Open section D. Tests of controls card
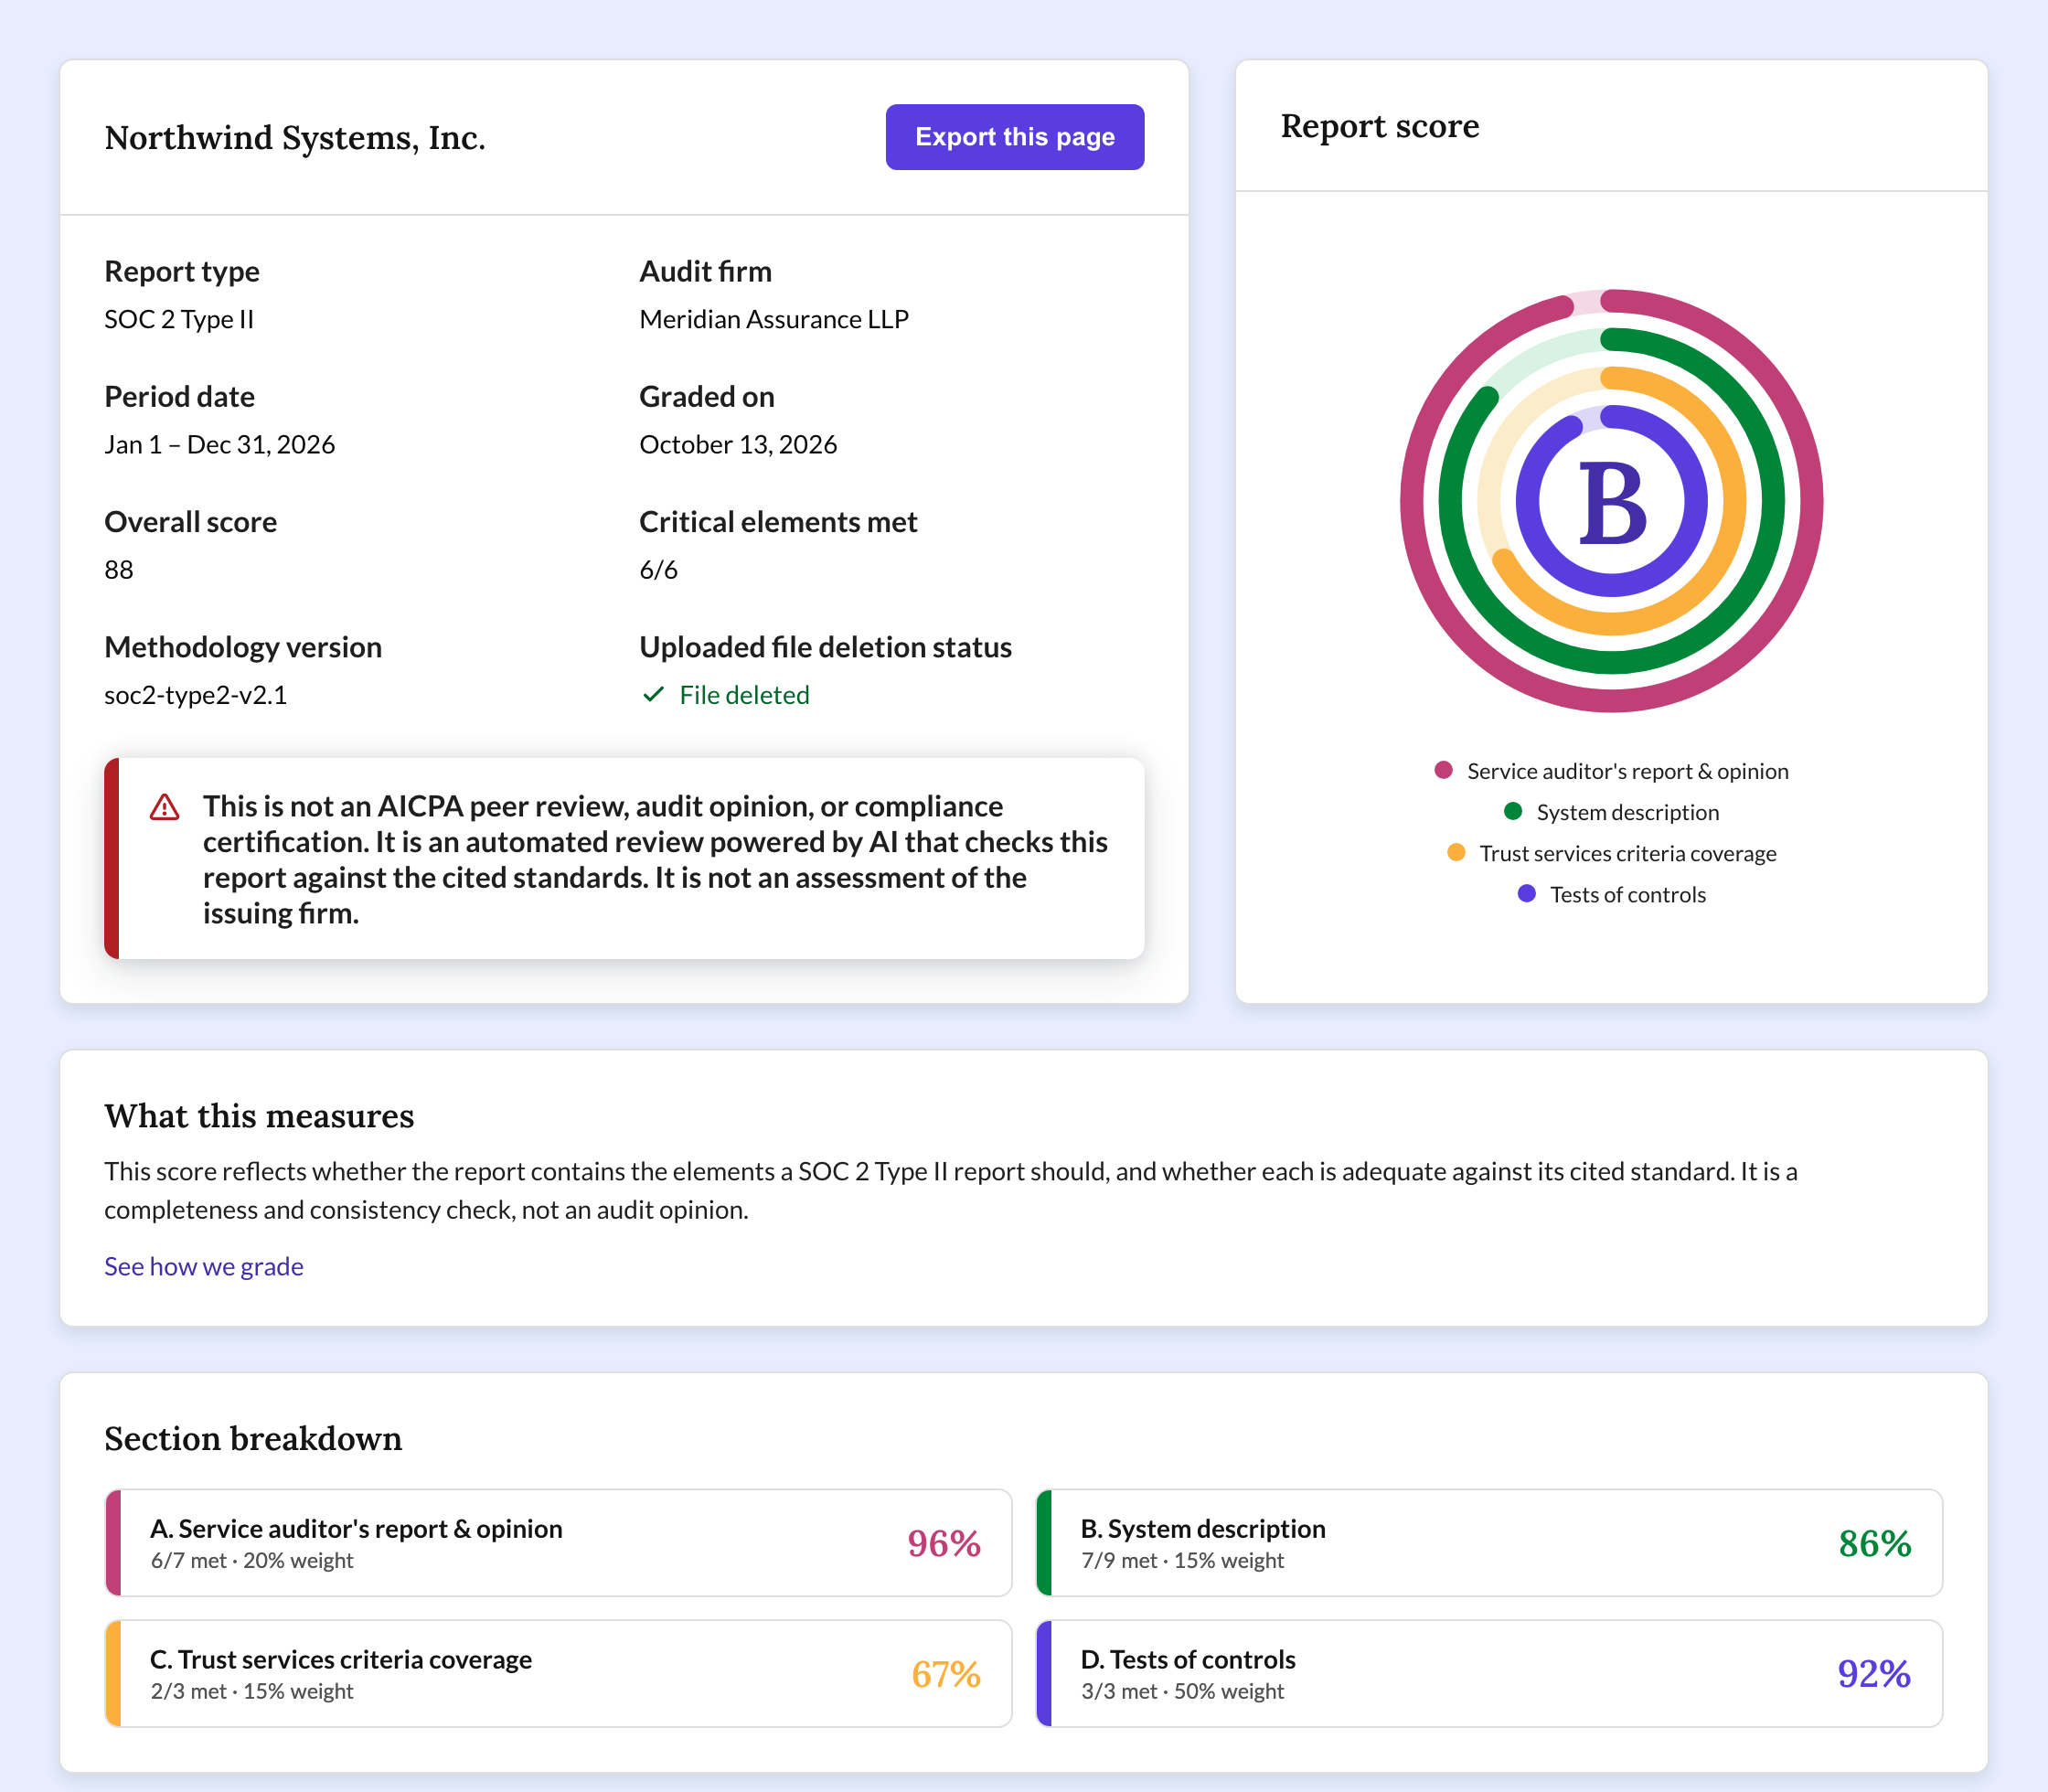 [1489, 1673]
